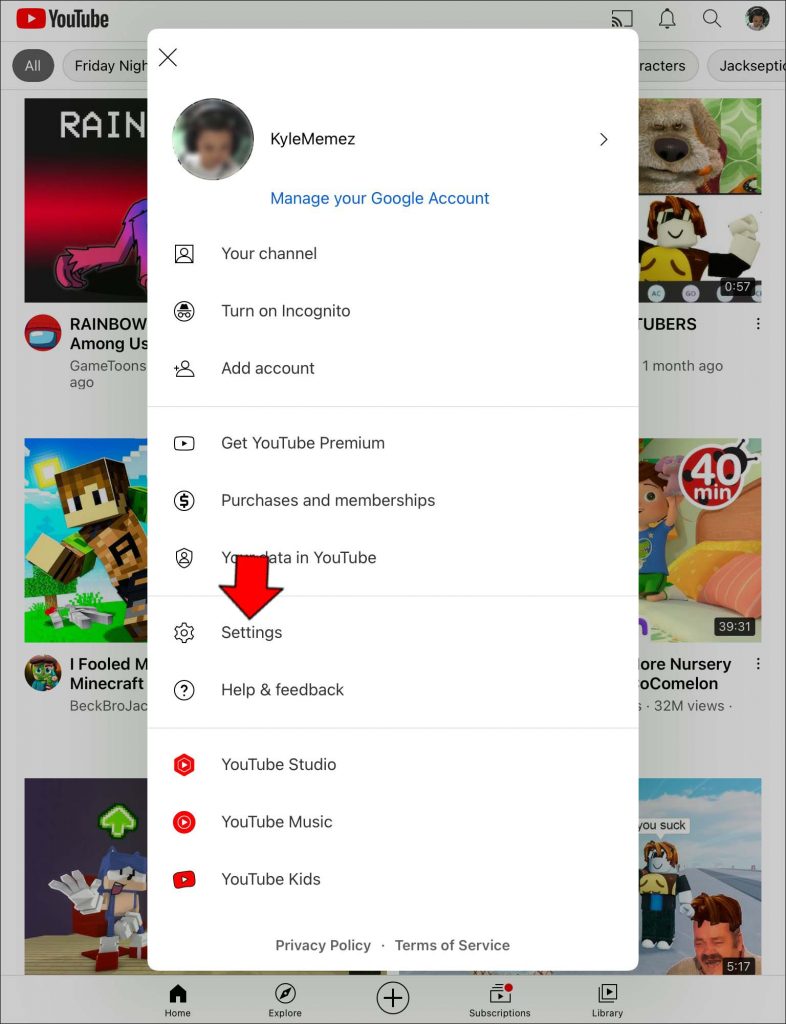Viewport: 786px width, 1024px height.
Task: Select the All filter chip
Action: (x=32, y=65)
